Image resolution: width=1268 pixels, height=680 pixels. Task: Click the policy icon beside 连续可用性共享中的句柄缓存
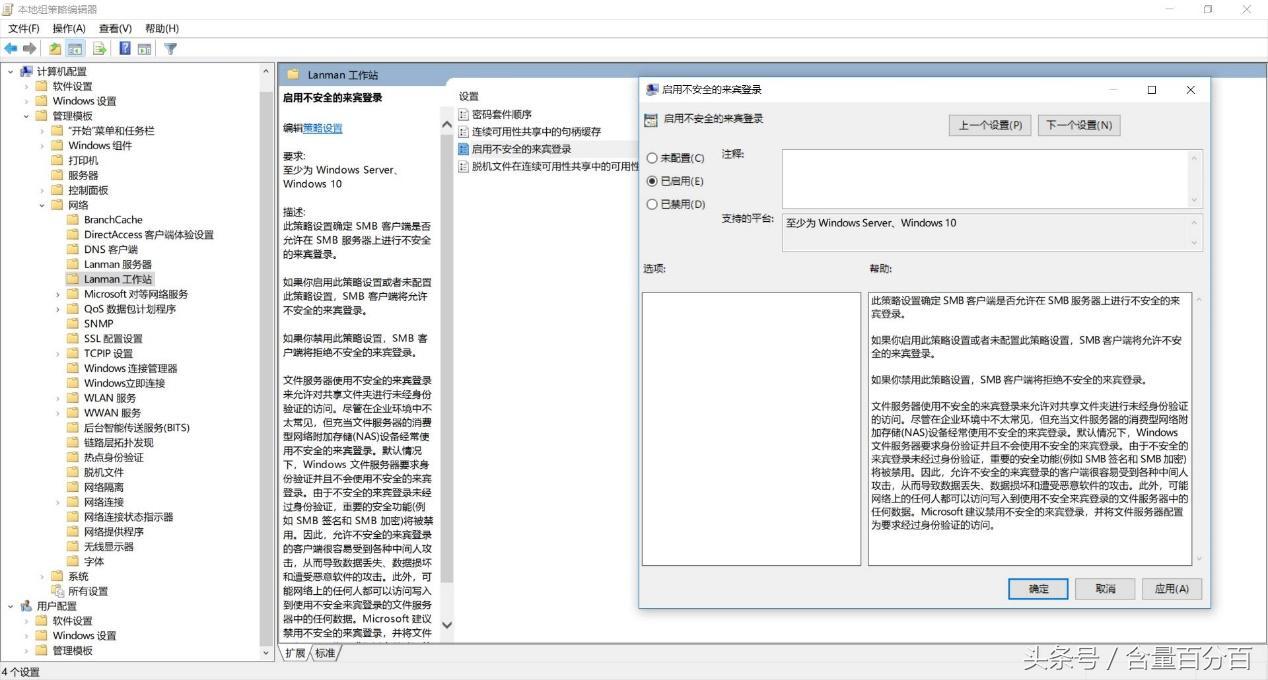pyautogui.click(x=463, y=132)
